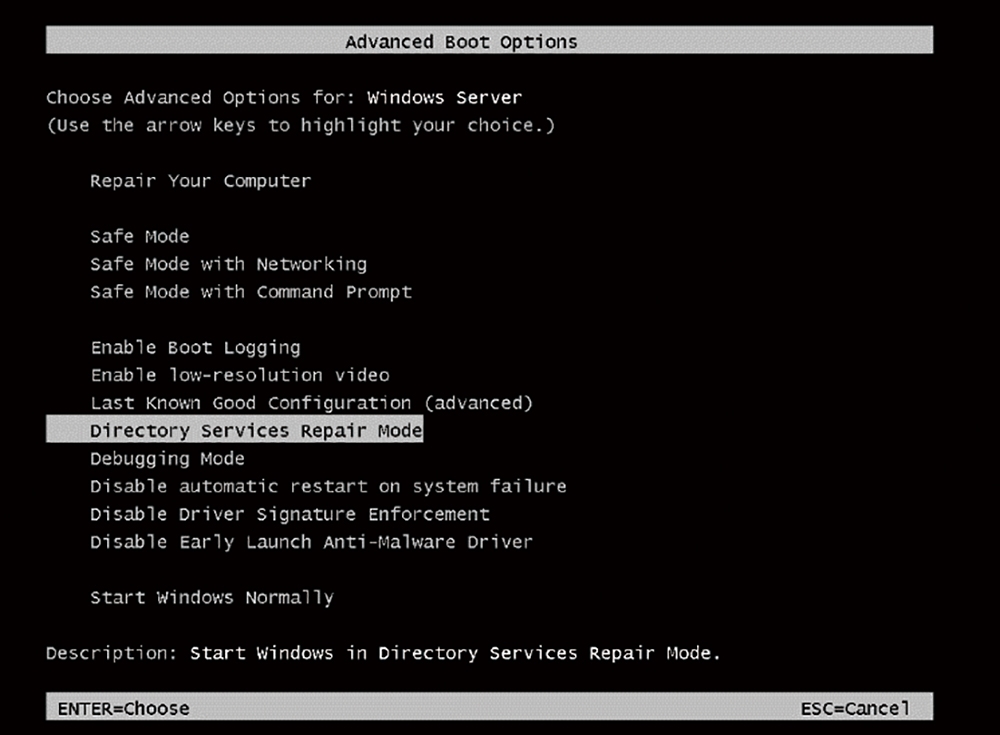Select Disable Early Launch Anti-Malware Driver
The width and height of the screenshot is (1000, 735).
[x=311, y=542]
